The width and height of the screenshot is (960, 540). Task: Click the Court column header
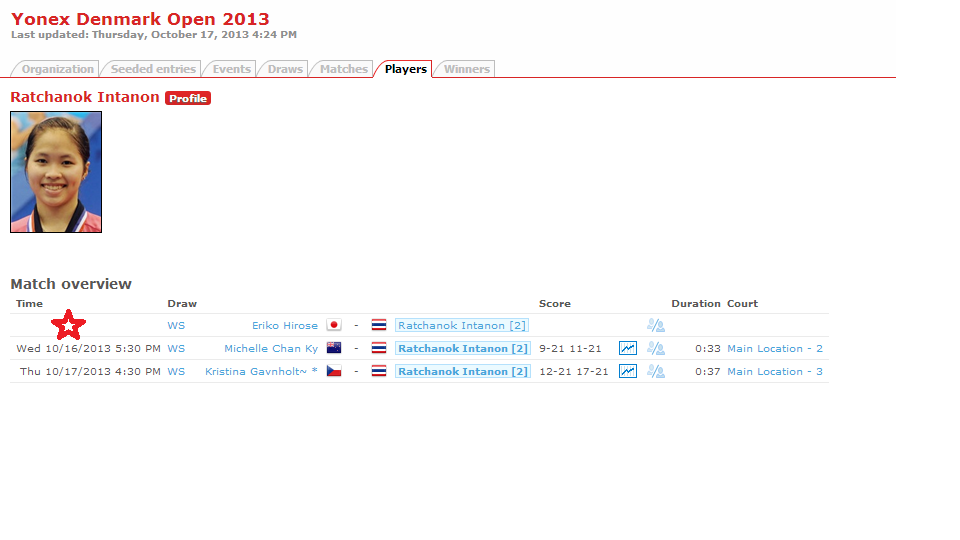(742, 304)
